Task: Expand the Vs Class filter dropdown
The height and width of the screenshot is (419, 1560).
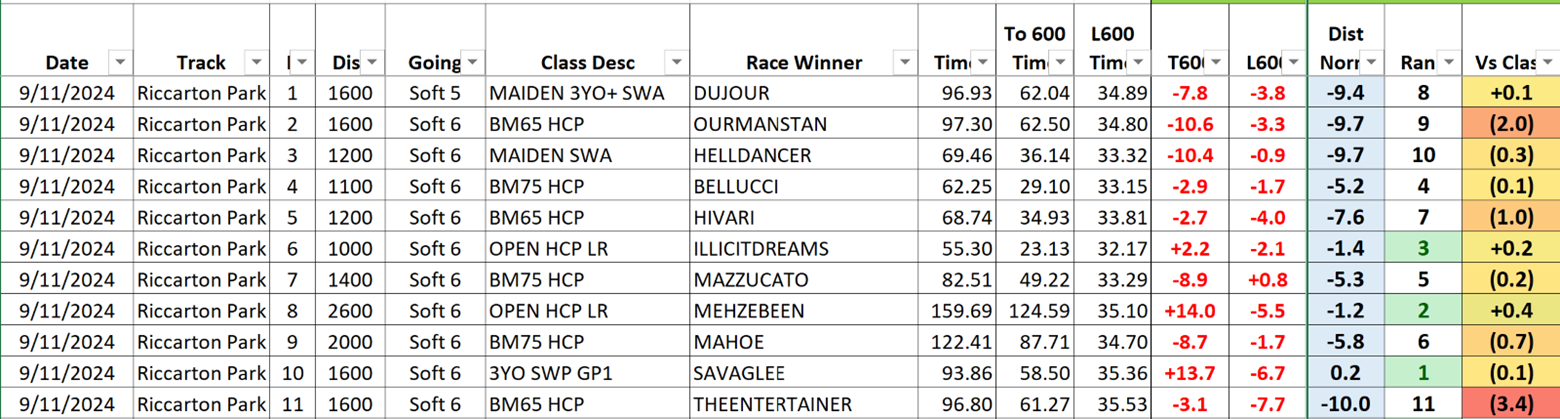Action: pyautogui.click(x=1546, y=62)
